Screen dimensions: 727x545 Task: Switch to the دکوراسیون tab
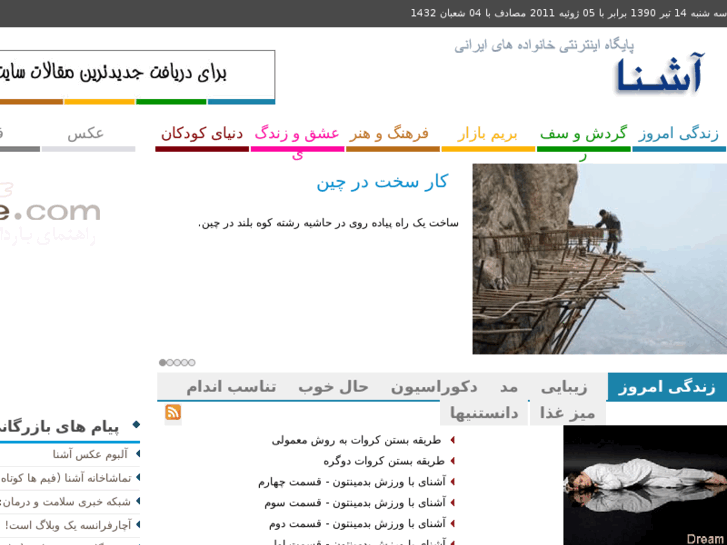434,387
